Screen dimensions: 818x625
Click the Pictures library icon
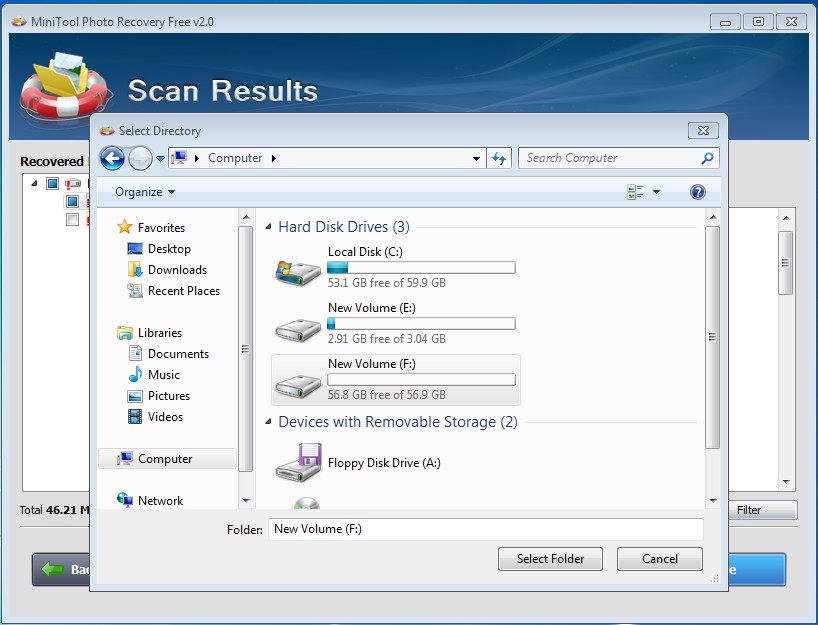click(x=135, y=396)
